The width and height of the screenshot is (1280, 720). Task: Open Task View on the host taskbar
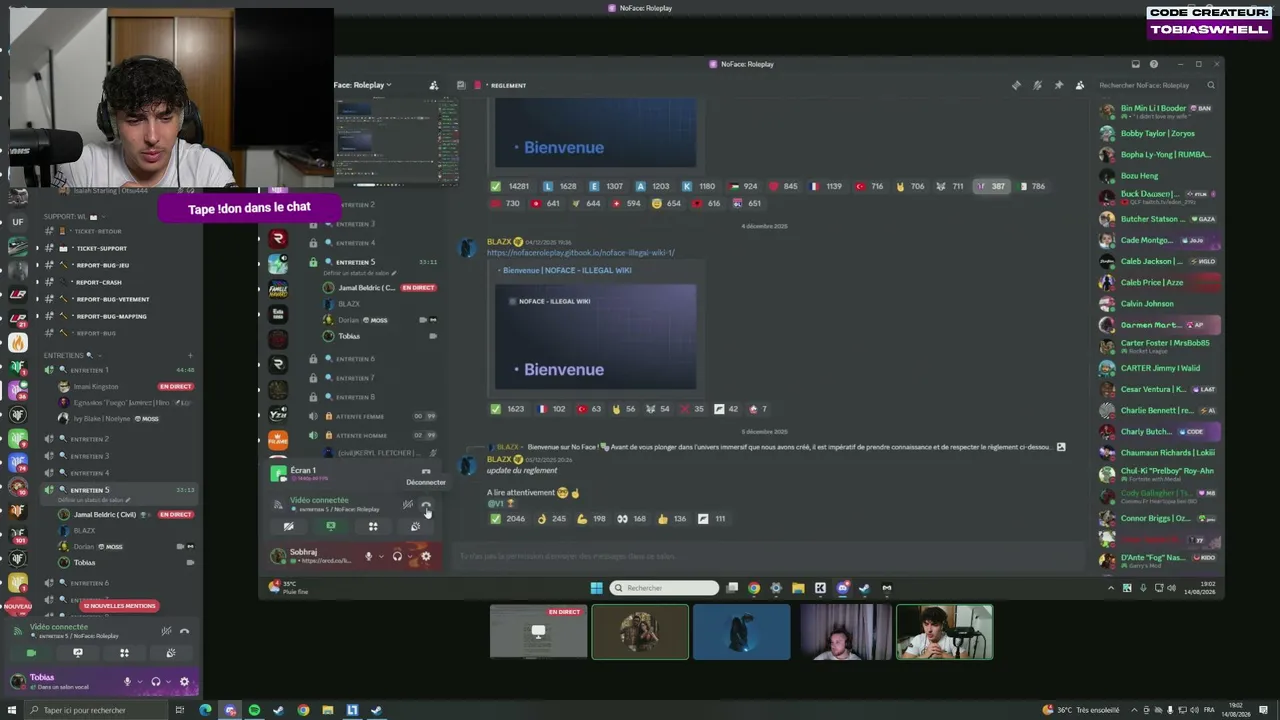[179, 710]
